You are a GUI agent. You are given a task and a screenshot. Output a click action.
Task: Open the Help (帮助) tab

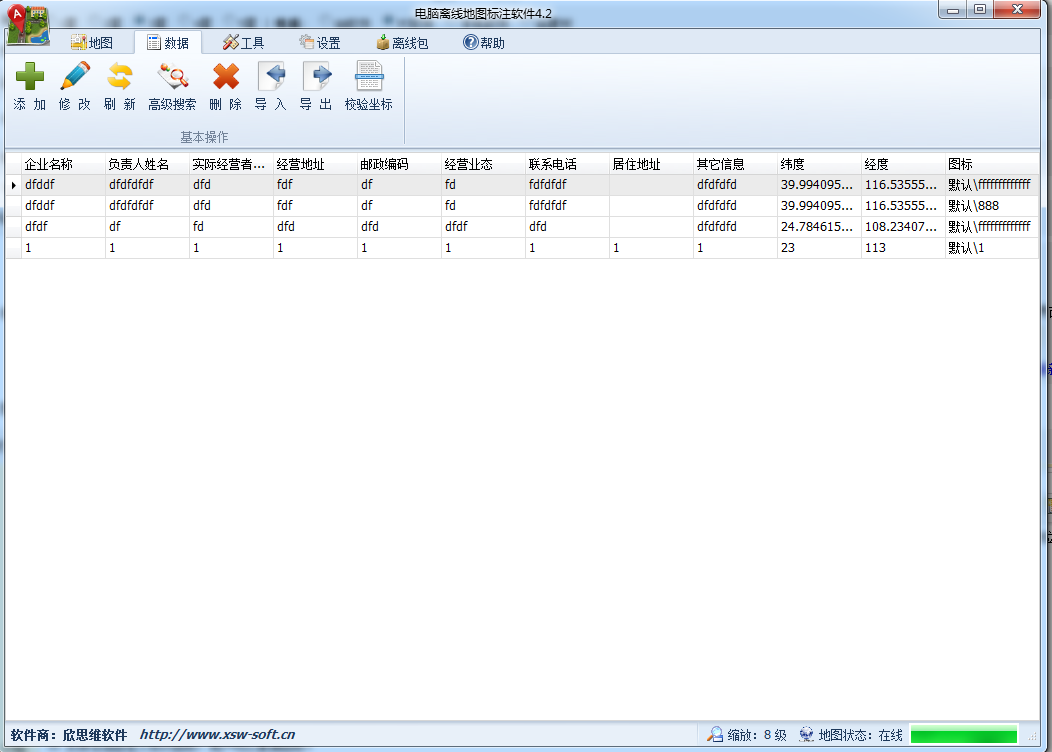pos(484,43)
